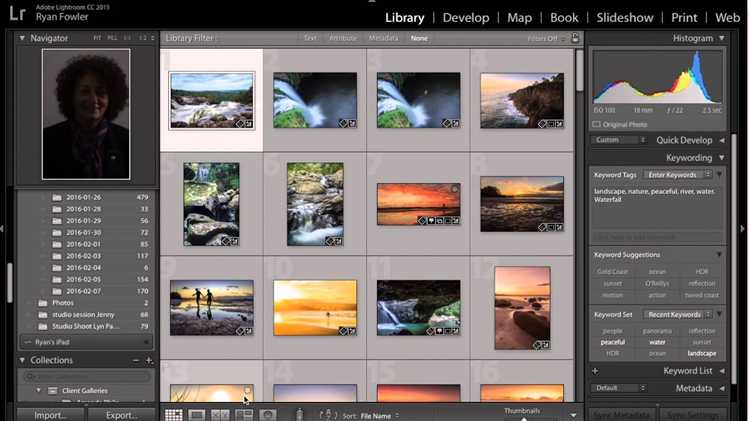Switch to Grid view in toolbar
Image resolution: width=750 pixels, height=421 pixels.
[174, 415]
